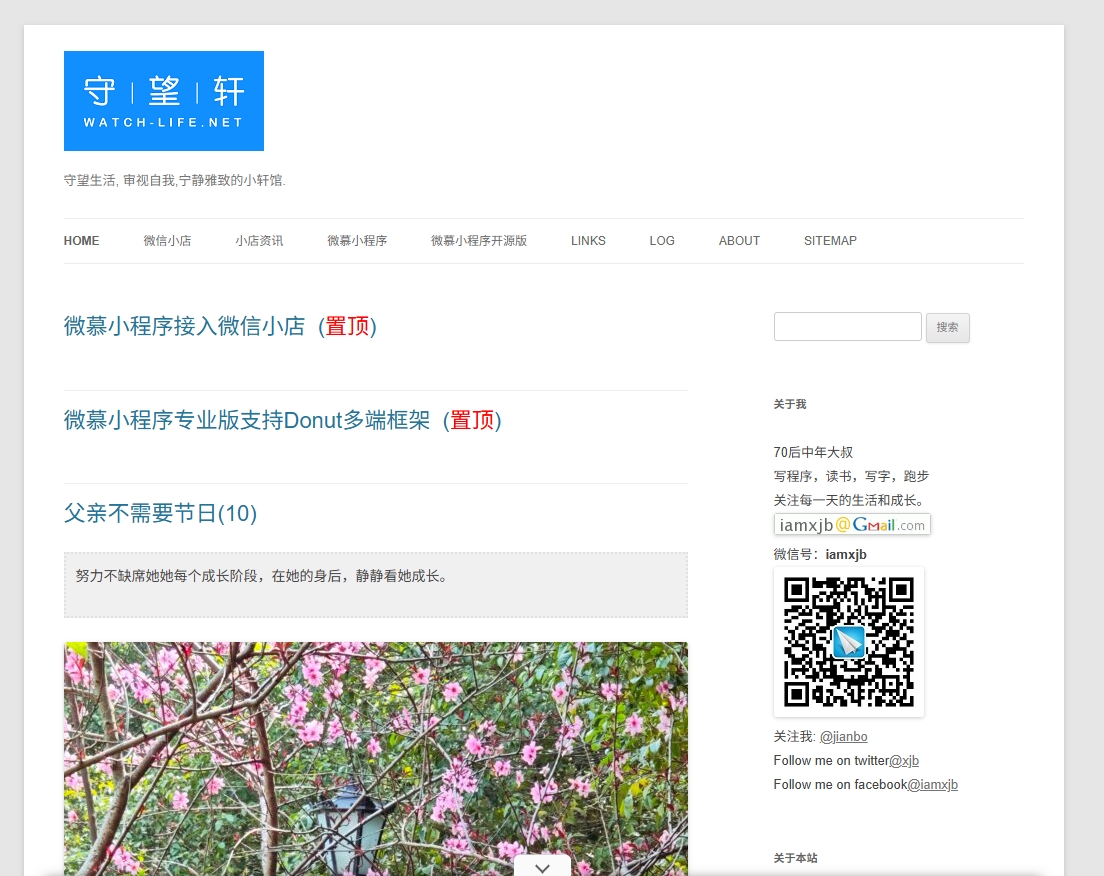This screenshot has height=876, width=1104.
Task: Expand the down chevron at page bottom
Action: pyautogui.click(x=542, y=867)
